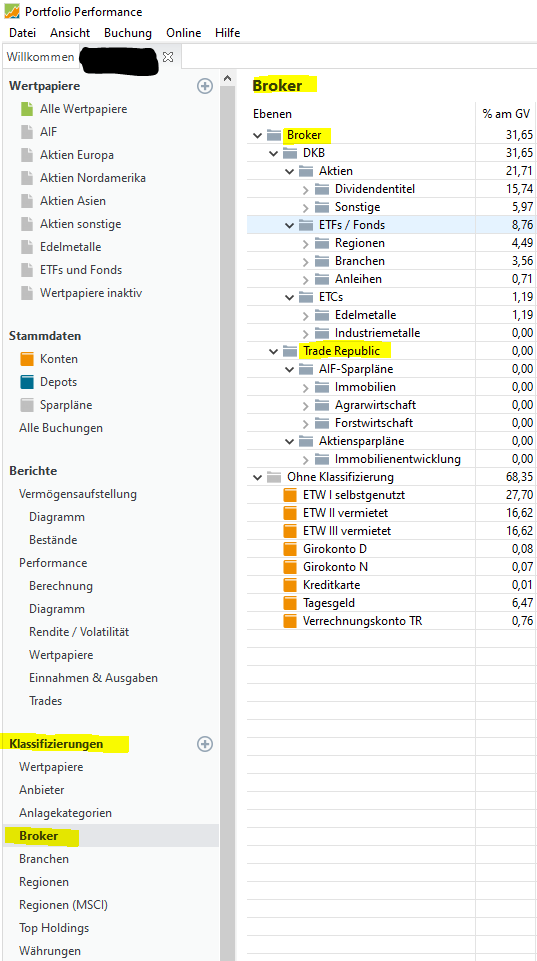The width and height of the screenshot is (537, 961).
Task: Select the Forstwirtschaft row
Action: click(x=391, y=423)
